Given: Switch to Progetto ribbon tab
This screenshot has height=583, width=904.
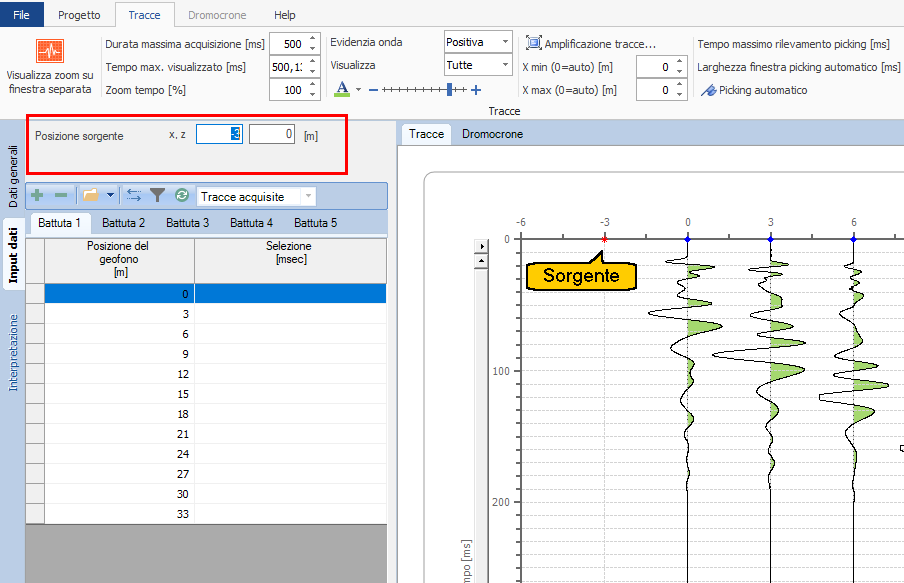Looking at the screenshot, I should [79, 15].
